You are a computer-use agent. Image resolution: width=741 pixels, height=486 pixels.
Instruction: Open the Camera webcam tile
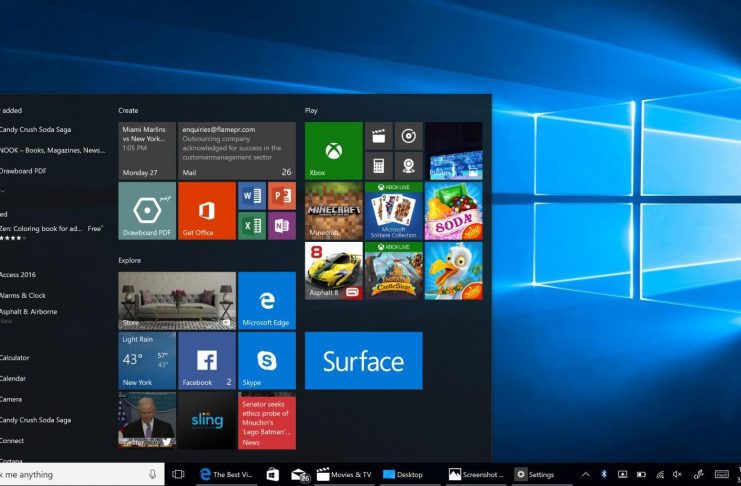(408, 166)
